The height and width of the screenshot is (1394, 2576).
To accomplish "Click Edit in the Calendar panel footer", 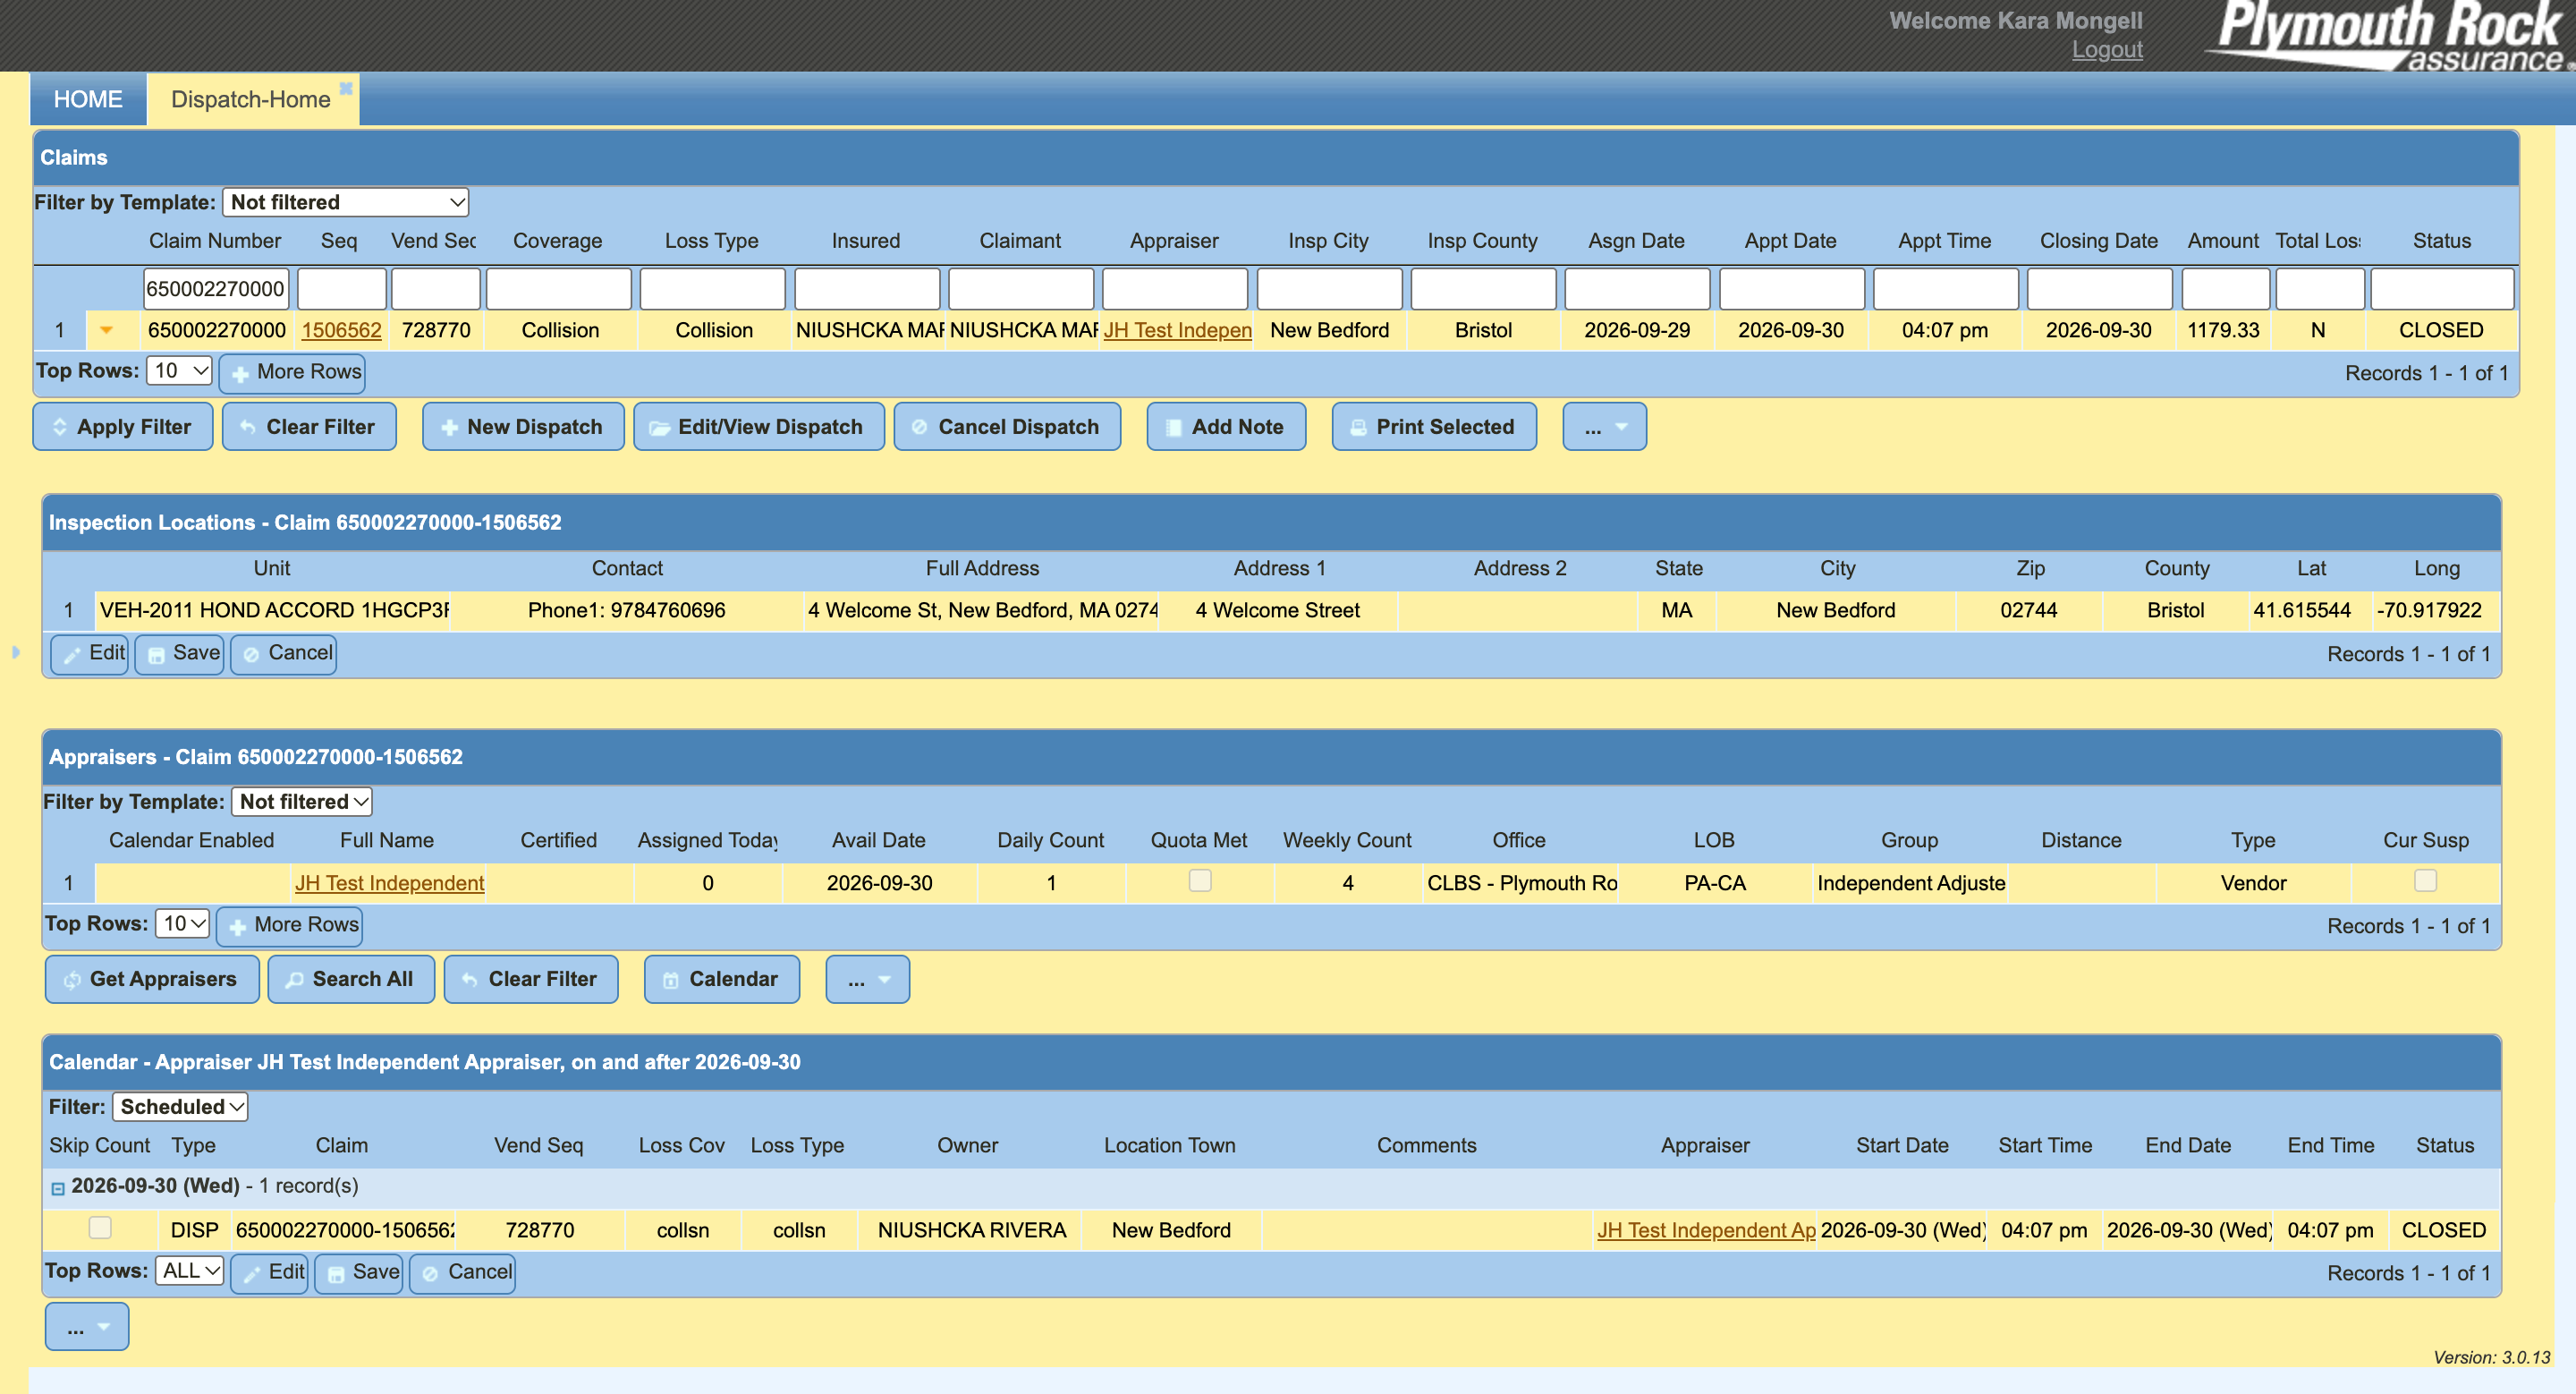I will pyautogui.click(x=270, y=1274).
